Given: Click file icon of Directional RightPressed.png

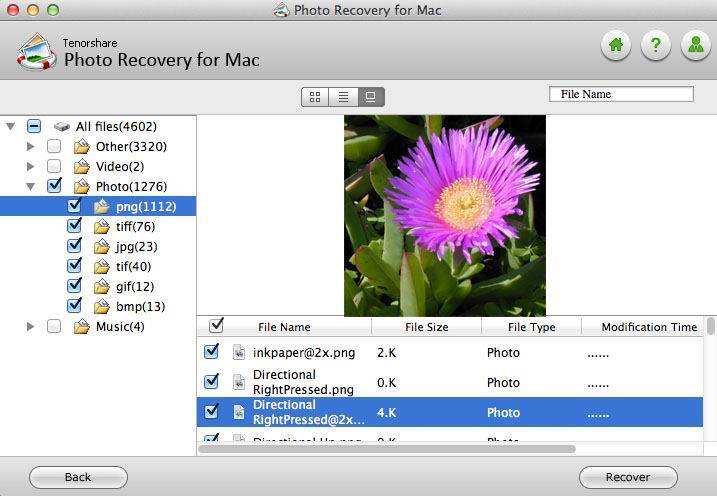Looking at the screenshot, I should pos(239,382).
